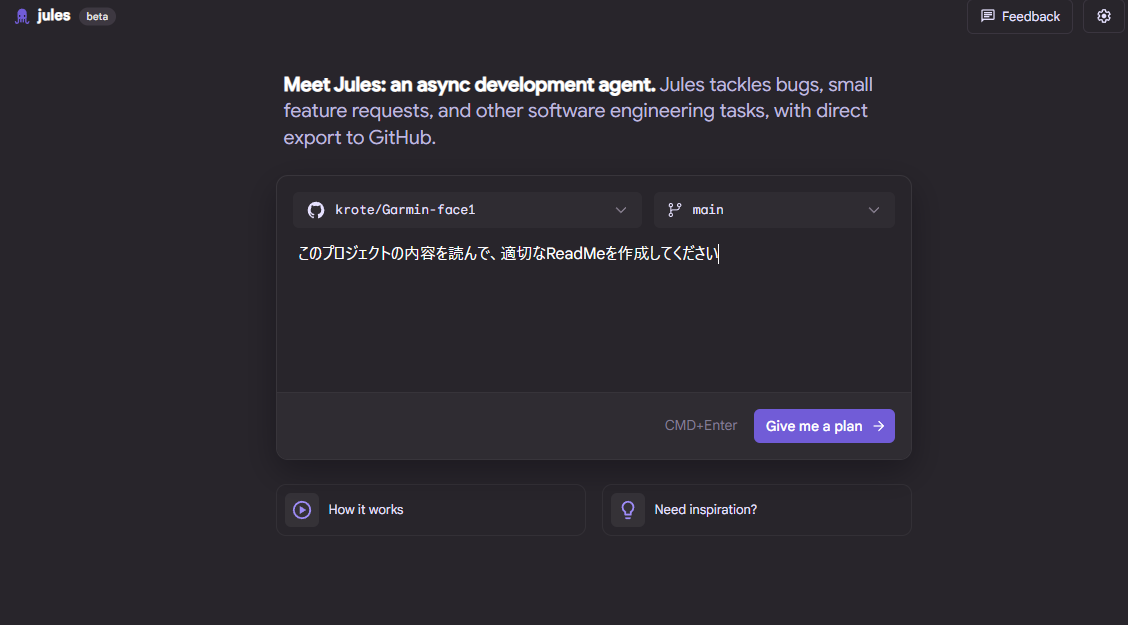The height and width of the screenshot is (625, 1128).
Task: Click the jules wordmark text
Action: tap(54, 15)
